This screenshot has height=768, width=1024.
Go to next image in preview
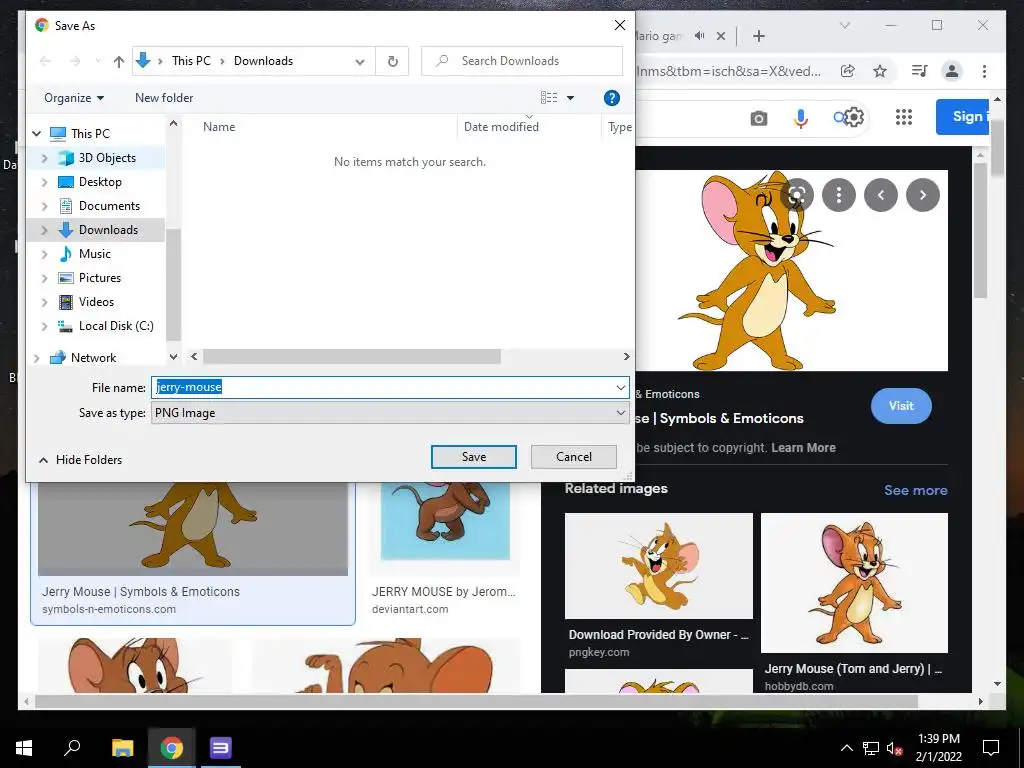[923, 195]
